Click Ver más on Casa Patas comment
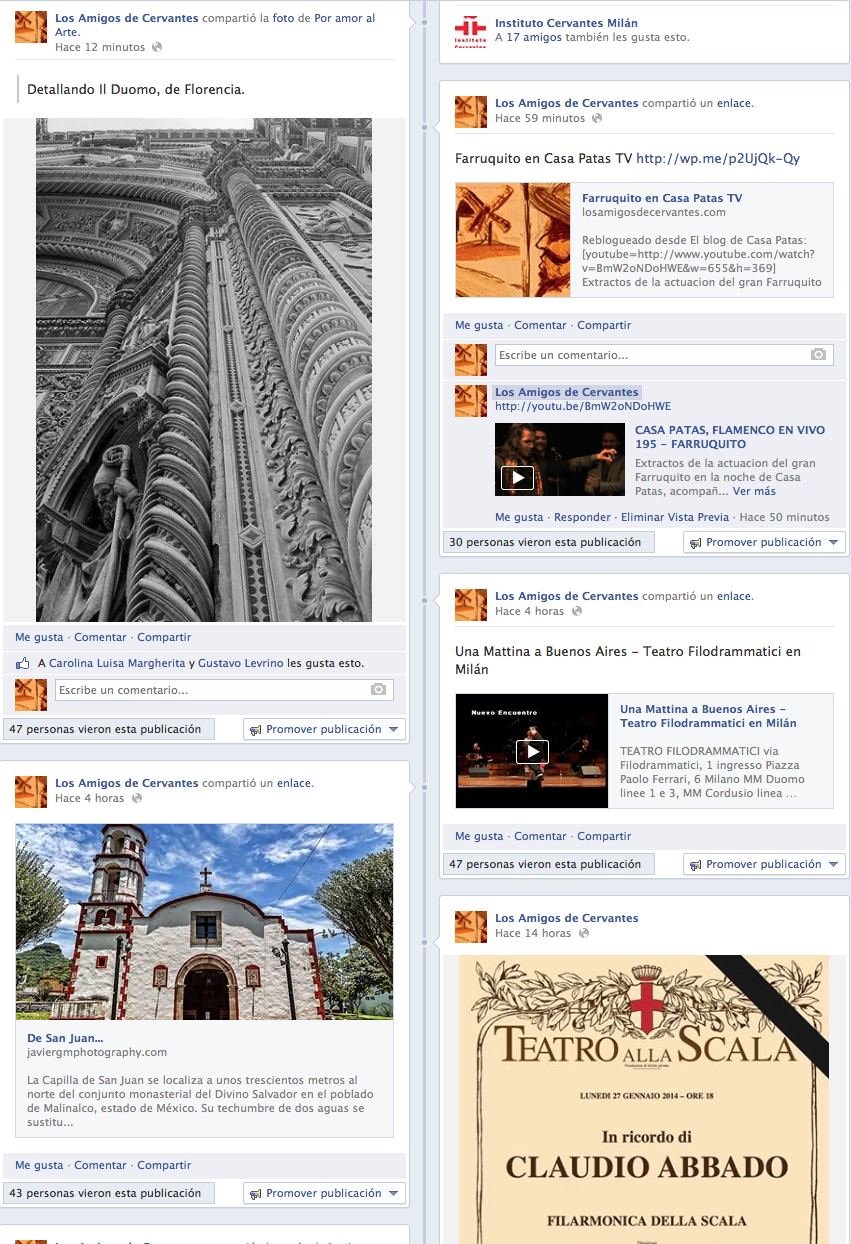 [x=754, y=491]
